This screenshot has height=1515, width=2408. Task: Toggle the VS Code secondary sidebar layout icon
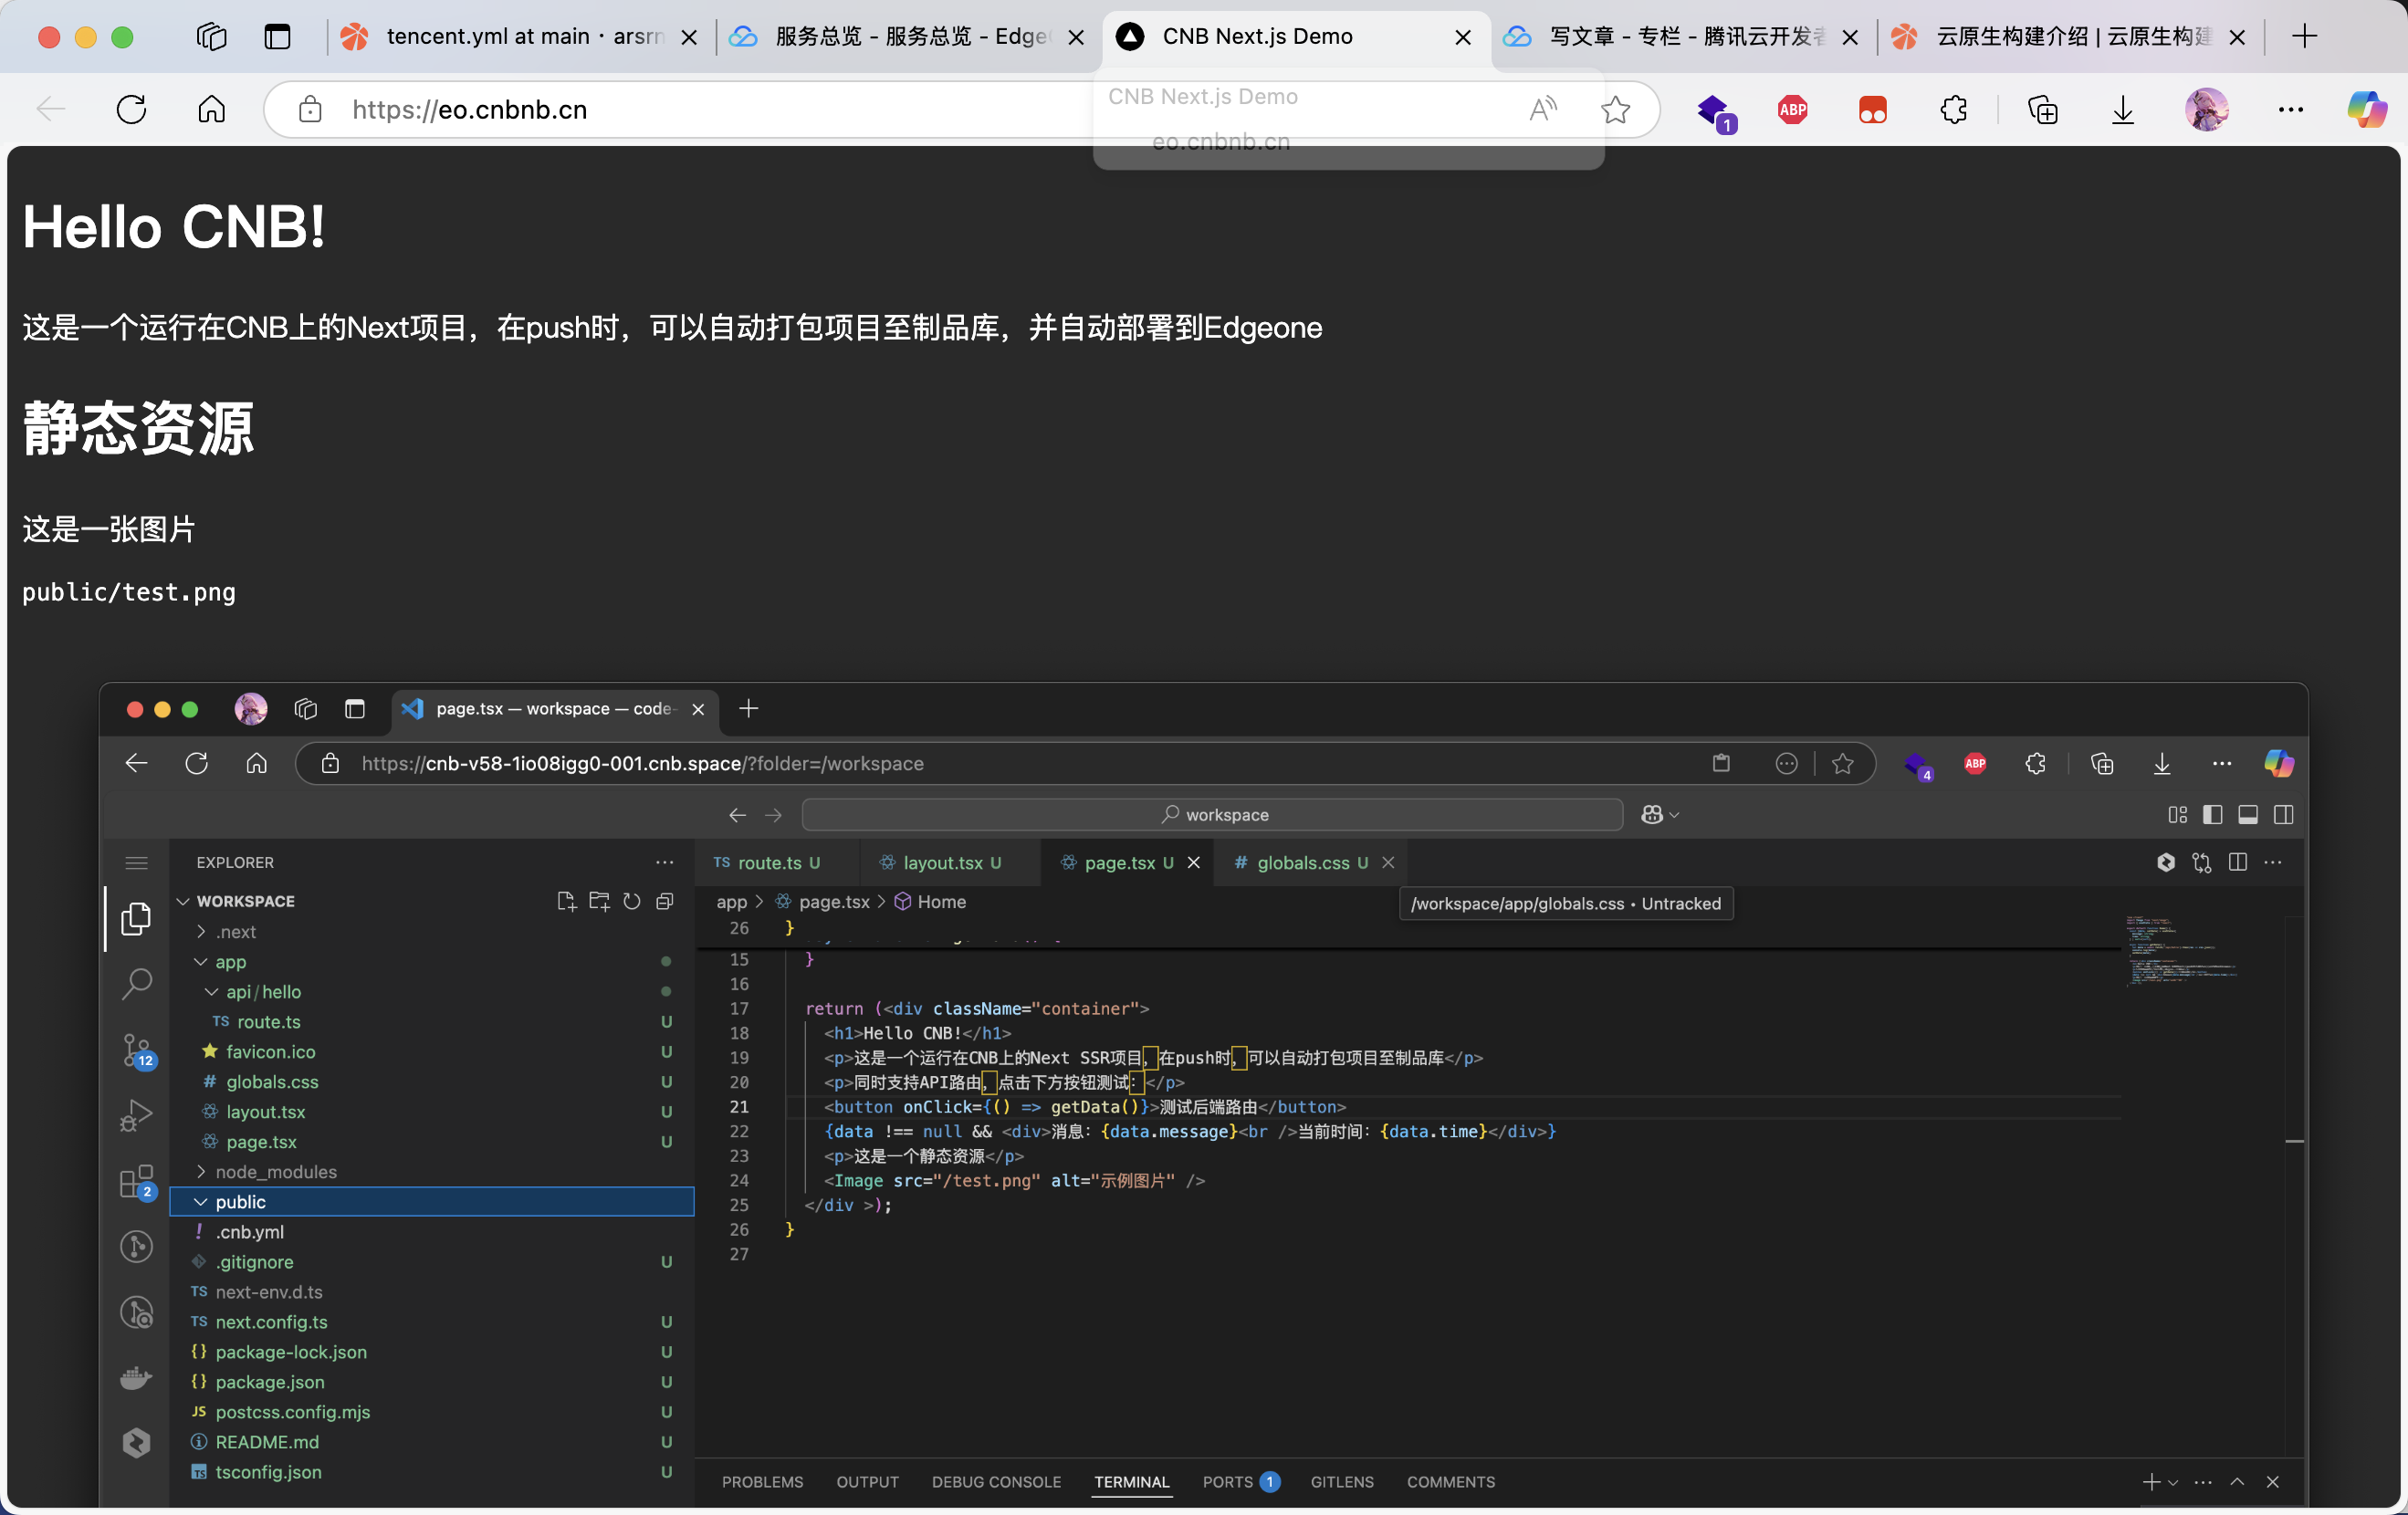click(2284, 815)
